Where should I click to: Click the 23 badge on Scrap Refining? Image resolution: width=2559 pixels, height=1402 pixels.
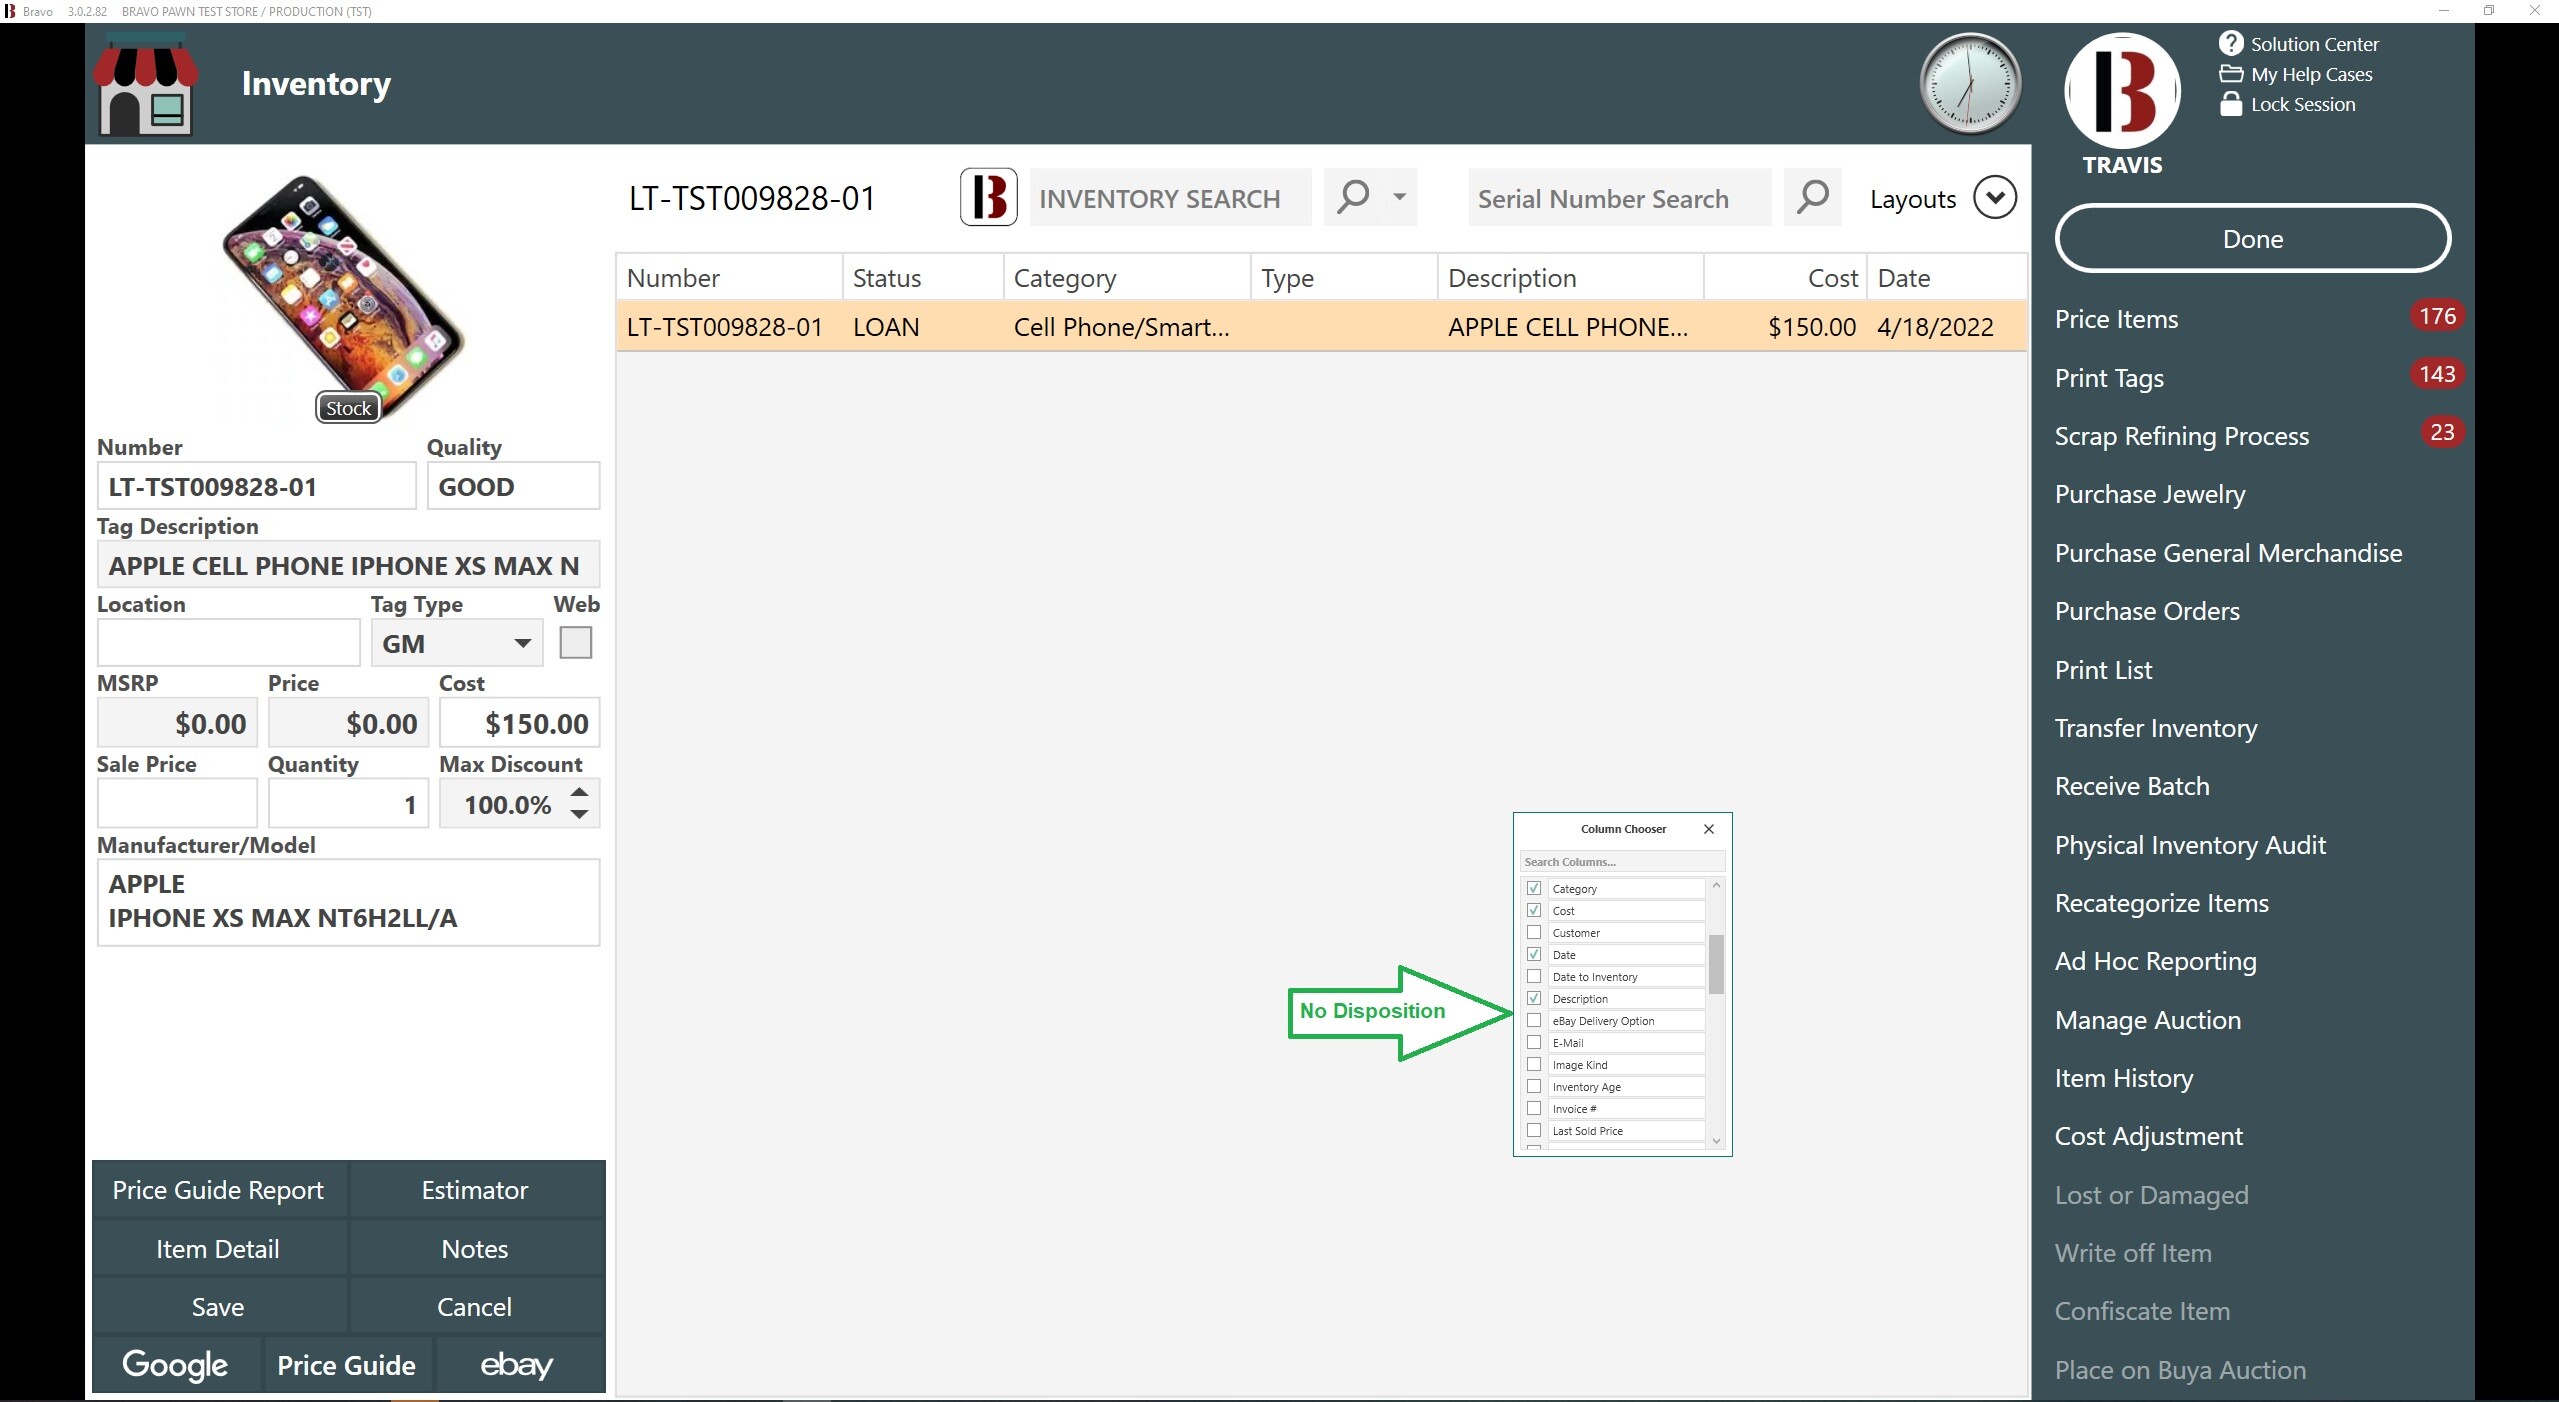2441,432
